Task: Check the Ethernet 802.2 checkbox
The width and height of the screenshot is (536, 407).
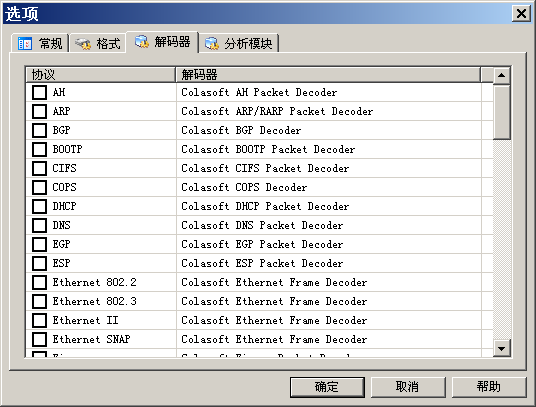Action: pyautogui.click(x=39, y=282)
